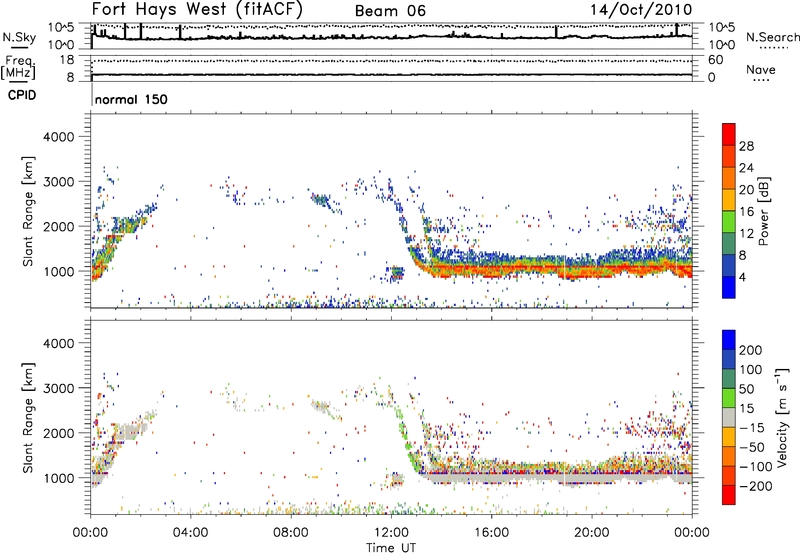Click the light green segment of Power colorbar
The height and width of the screenshot is (554, 800).
tap(729, 222)
